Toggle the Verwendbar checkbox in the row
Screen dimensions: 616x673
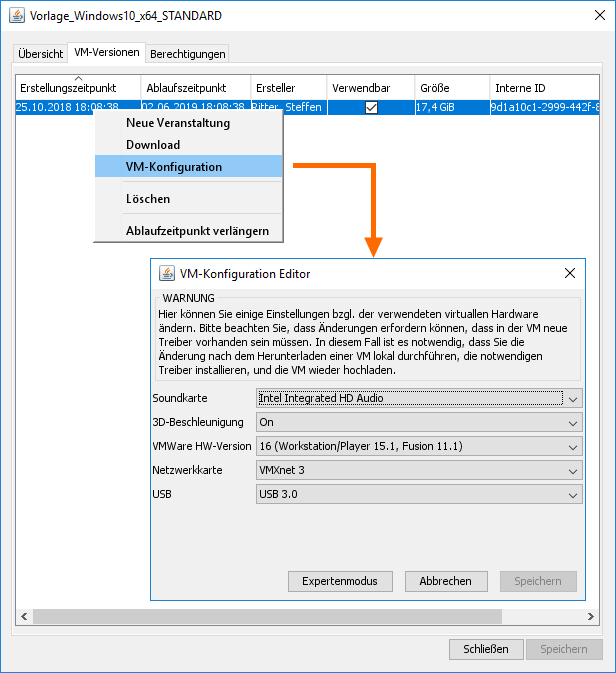pos(371,107)
